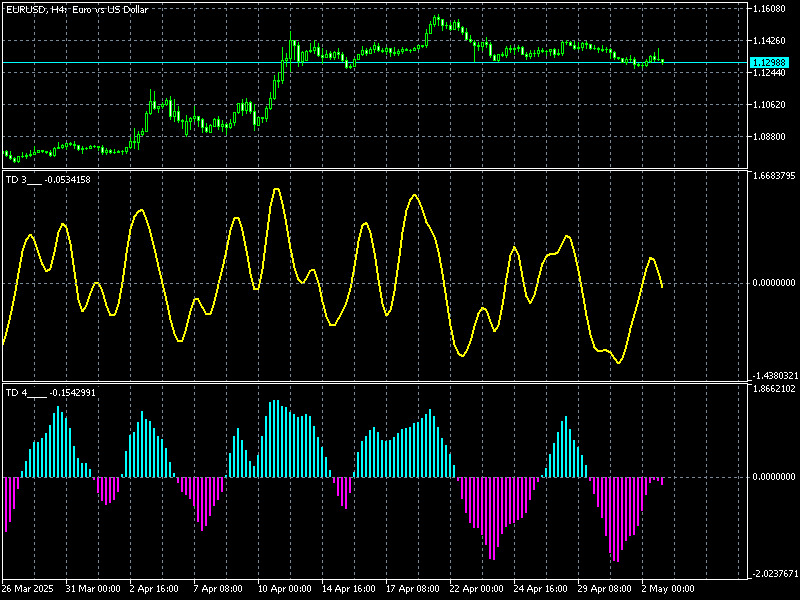Click the 7 Apr 08:00 time label
The height and width of the screenshot is (600, 800).
218,589
